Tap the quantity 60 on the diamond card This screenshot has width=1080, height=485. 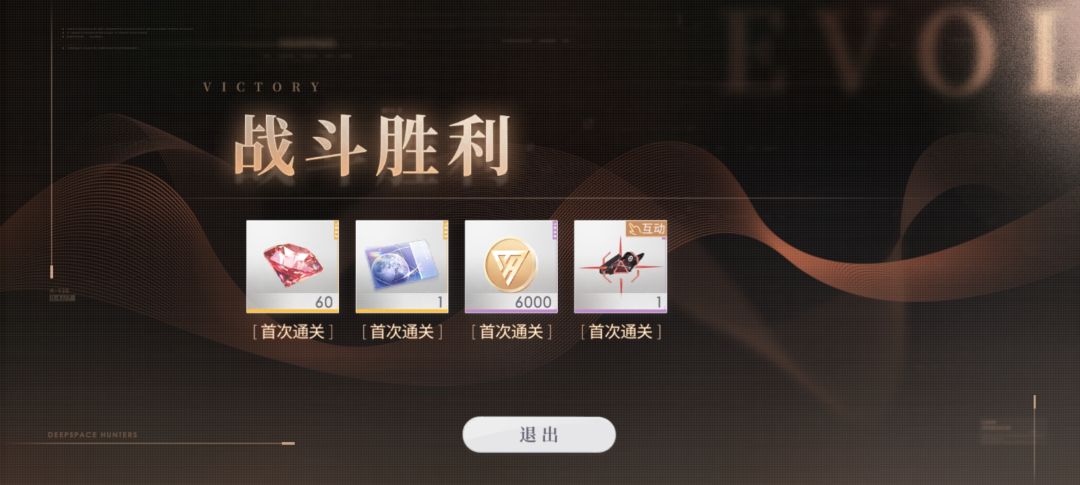[324, 302]
